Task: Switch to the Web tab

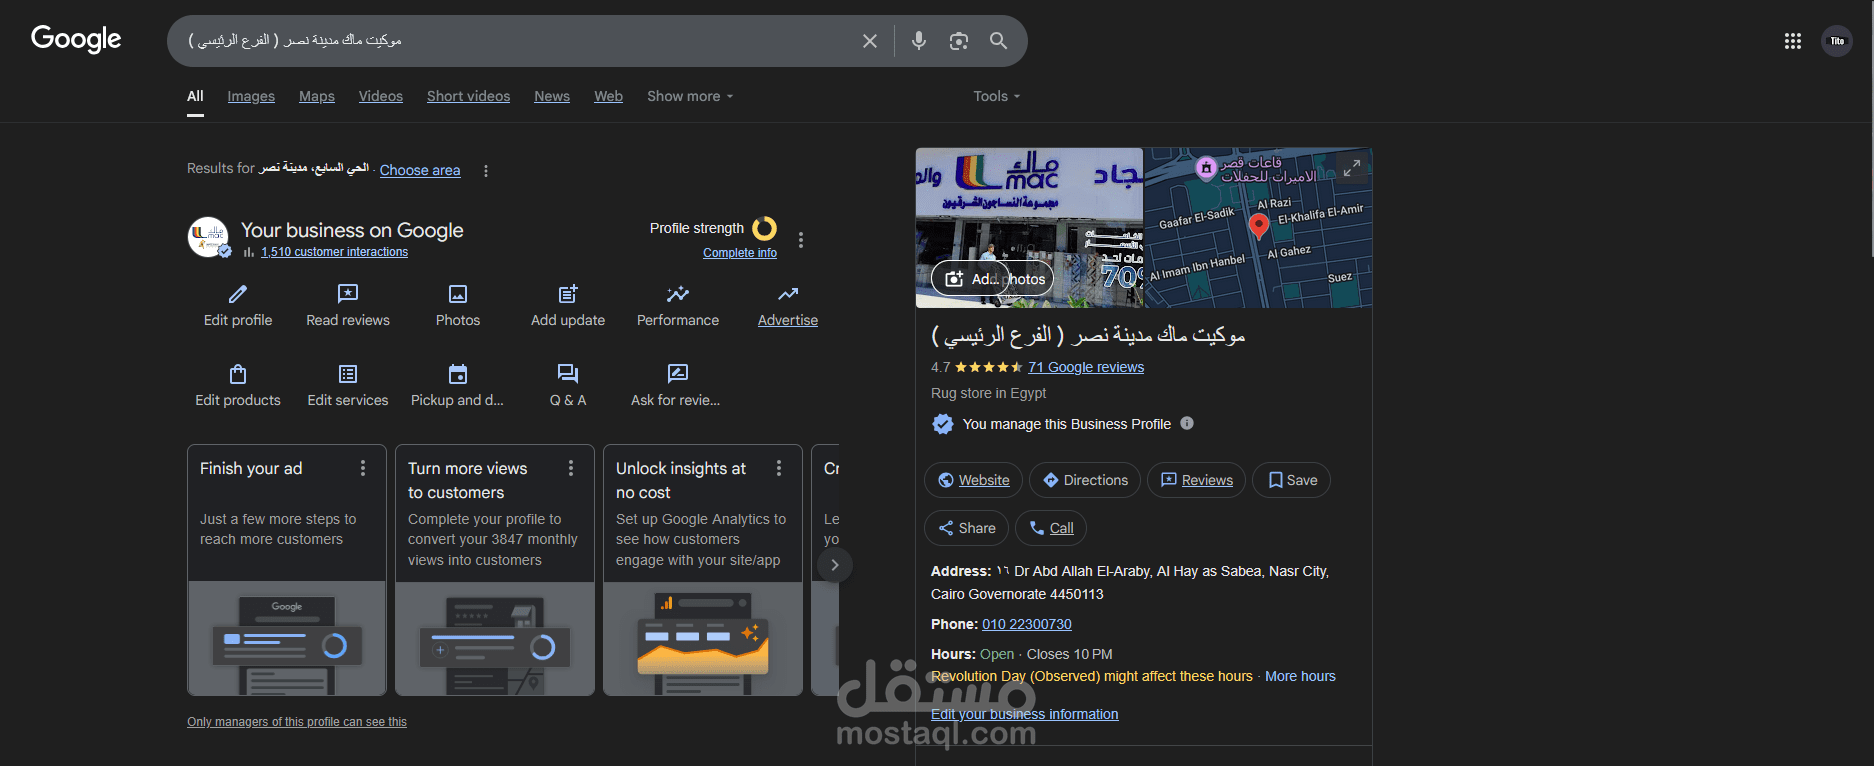Action: coord(608,96)
